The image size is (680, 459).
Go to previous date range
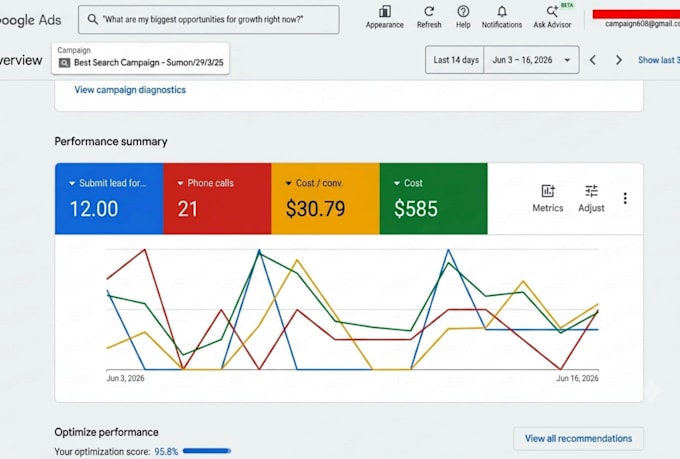(x=593, y=60)
